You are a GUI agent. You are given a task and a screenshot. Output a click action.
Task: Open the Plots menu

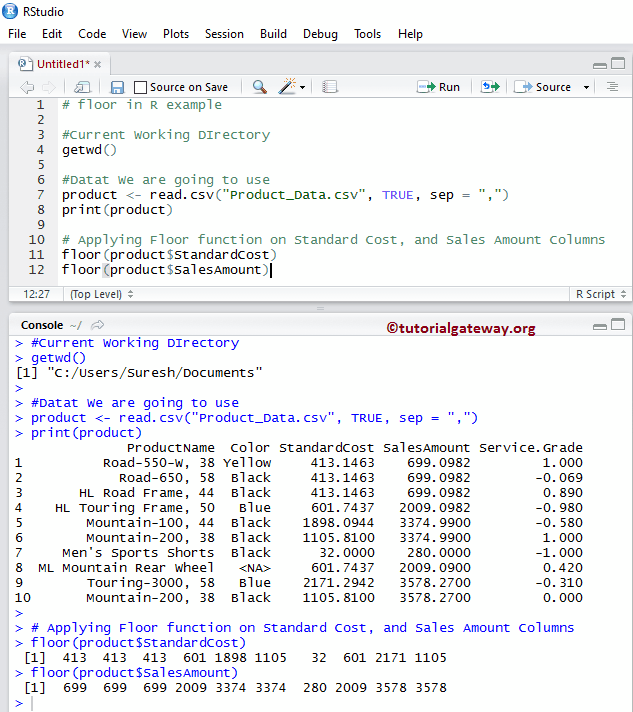[x=176, y=34]
